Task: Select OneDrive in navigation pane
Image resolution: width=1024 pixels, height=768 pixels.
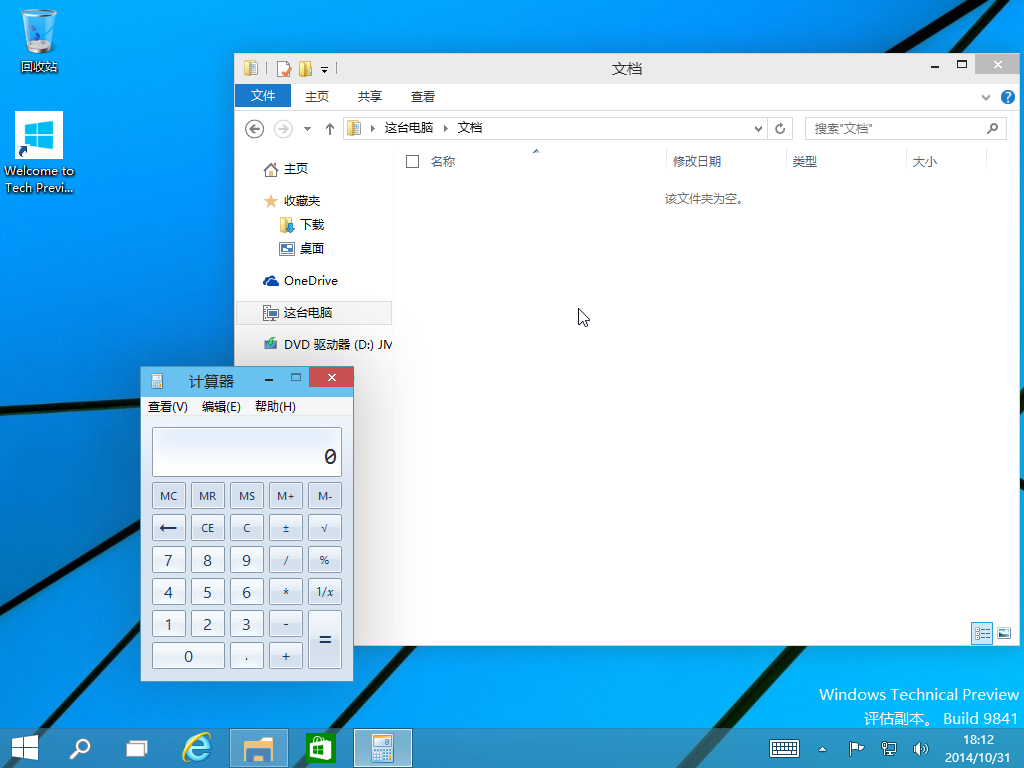Action: click(x=300, y=281)
